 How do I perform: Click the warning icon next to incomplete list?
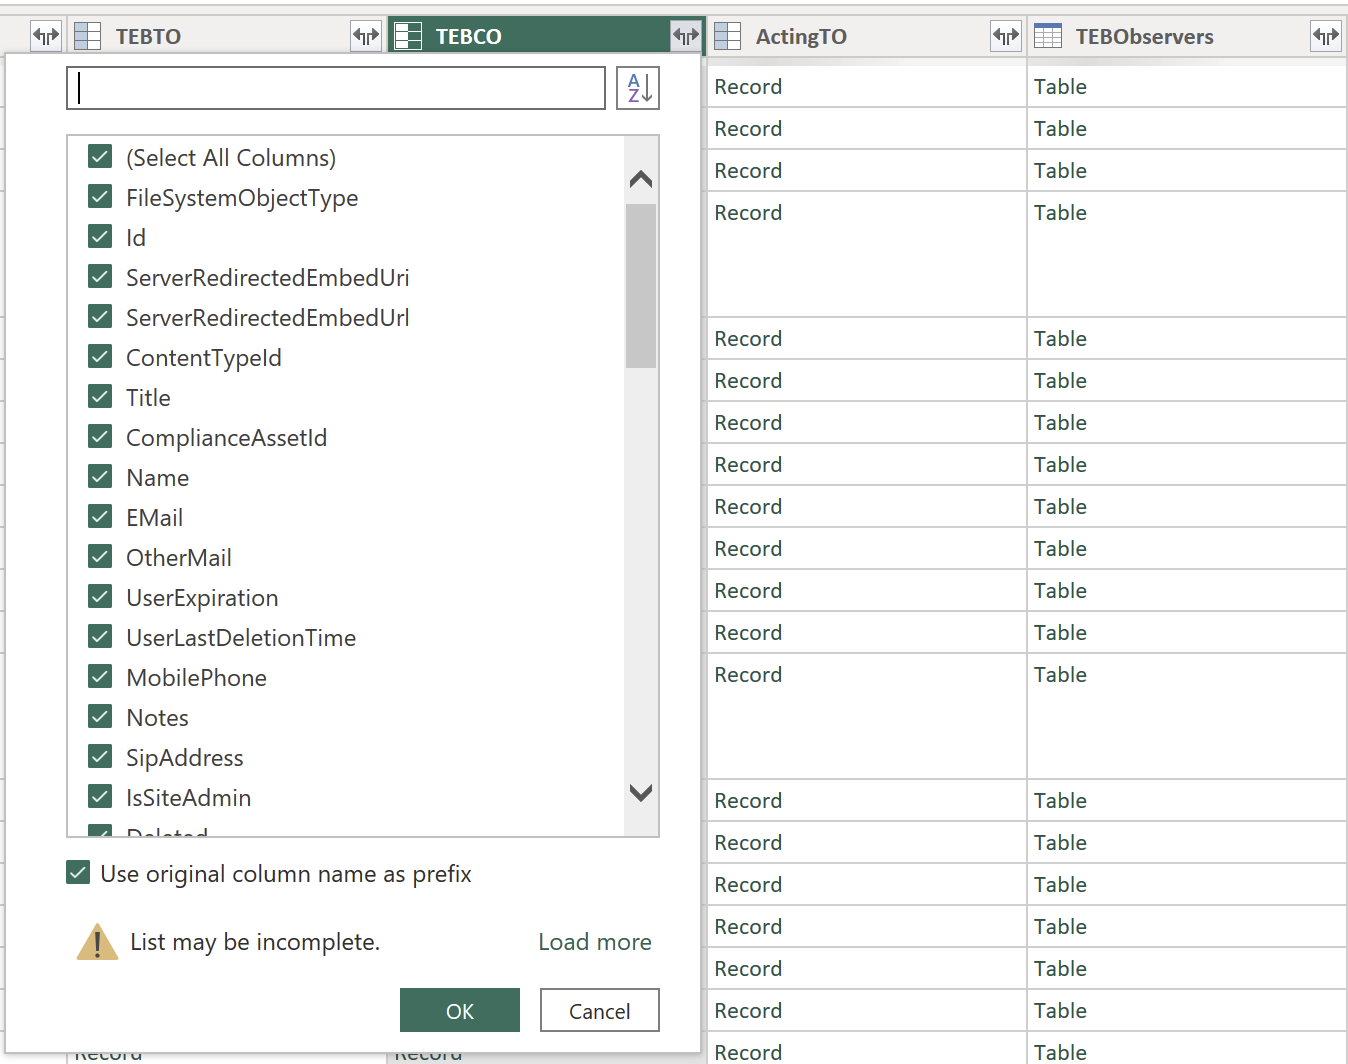point(97,942)
